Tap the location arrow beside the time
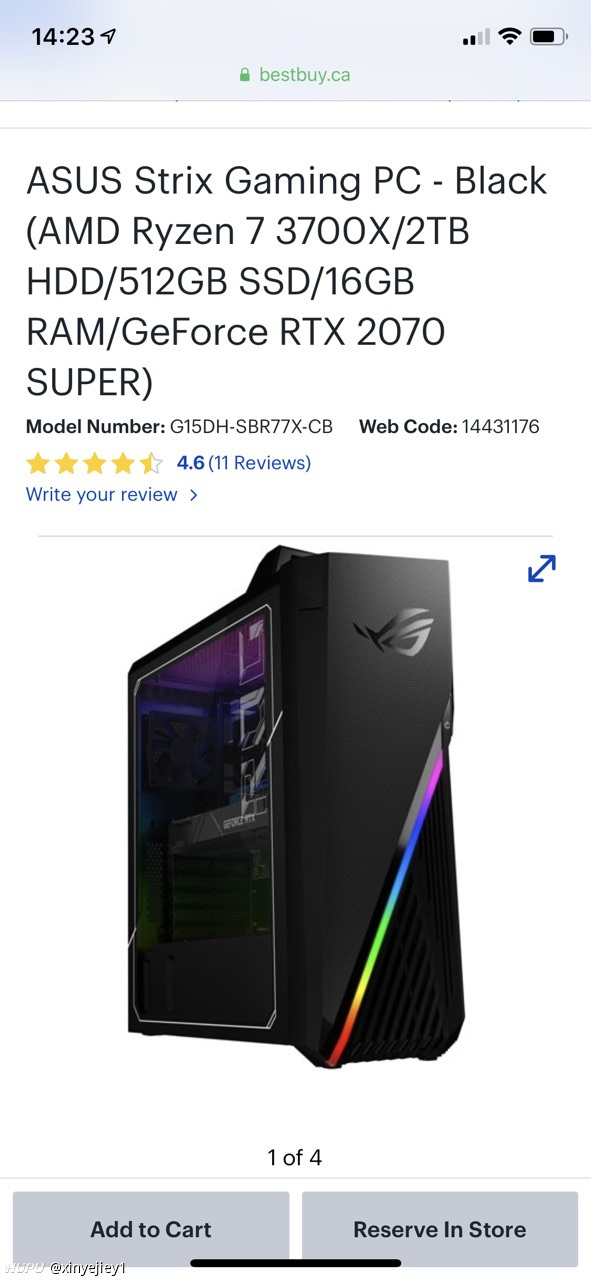The image size is (591, 1280). 109,37
